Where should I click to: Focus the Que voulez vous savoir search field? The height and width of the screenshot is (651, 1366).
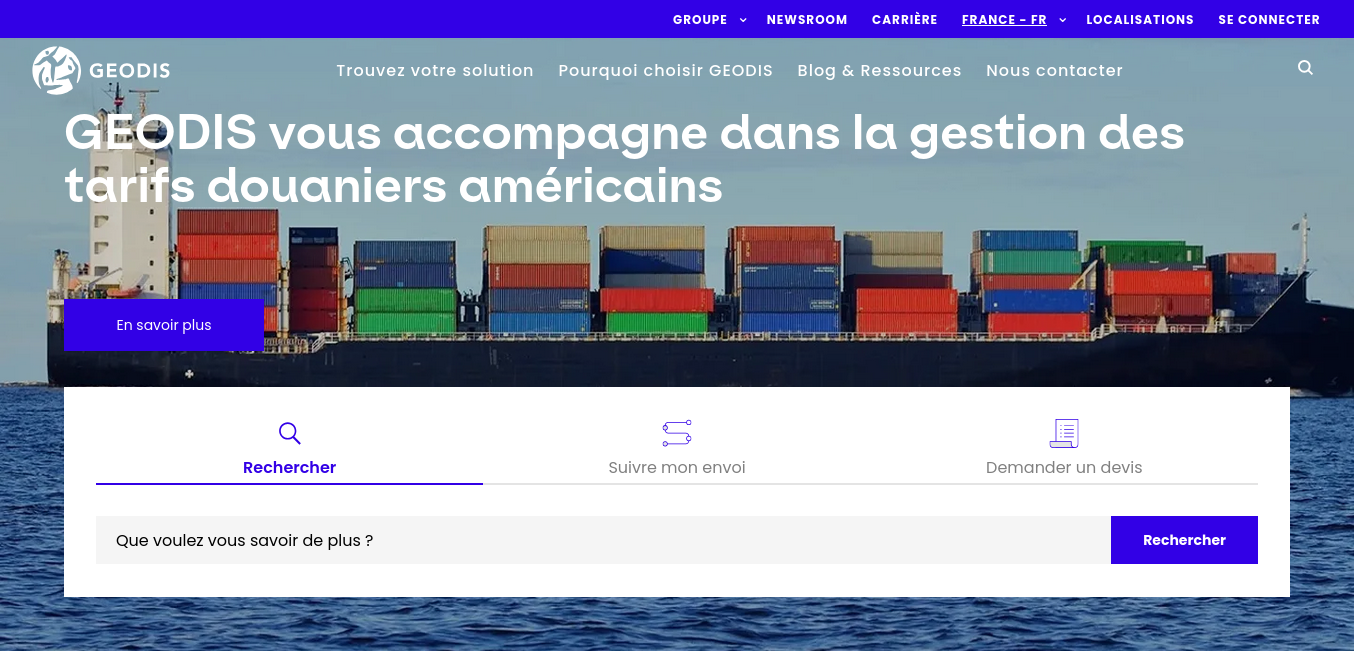[603, 540]
